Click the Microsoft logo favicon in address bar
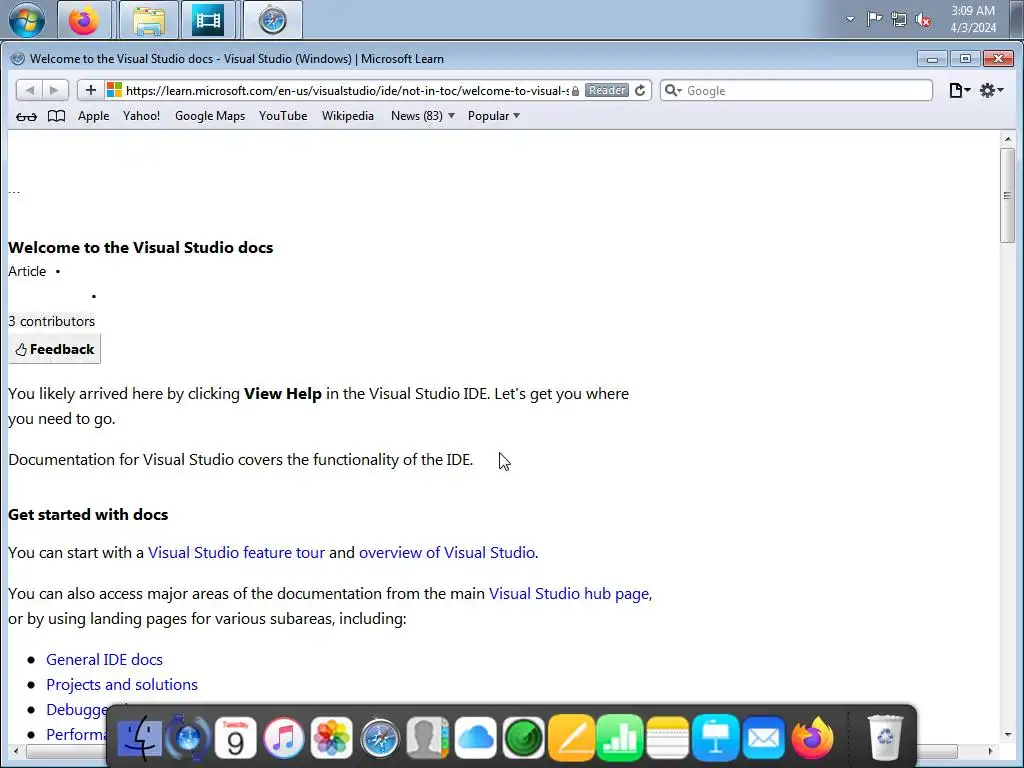 [114, 90]
